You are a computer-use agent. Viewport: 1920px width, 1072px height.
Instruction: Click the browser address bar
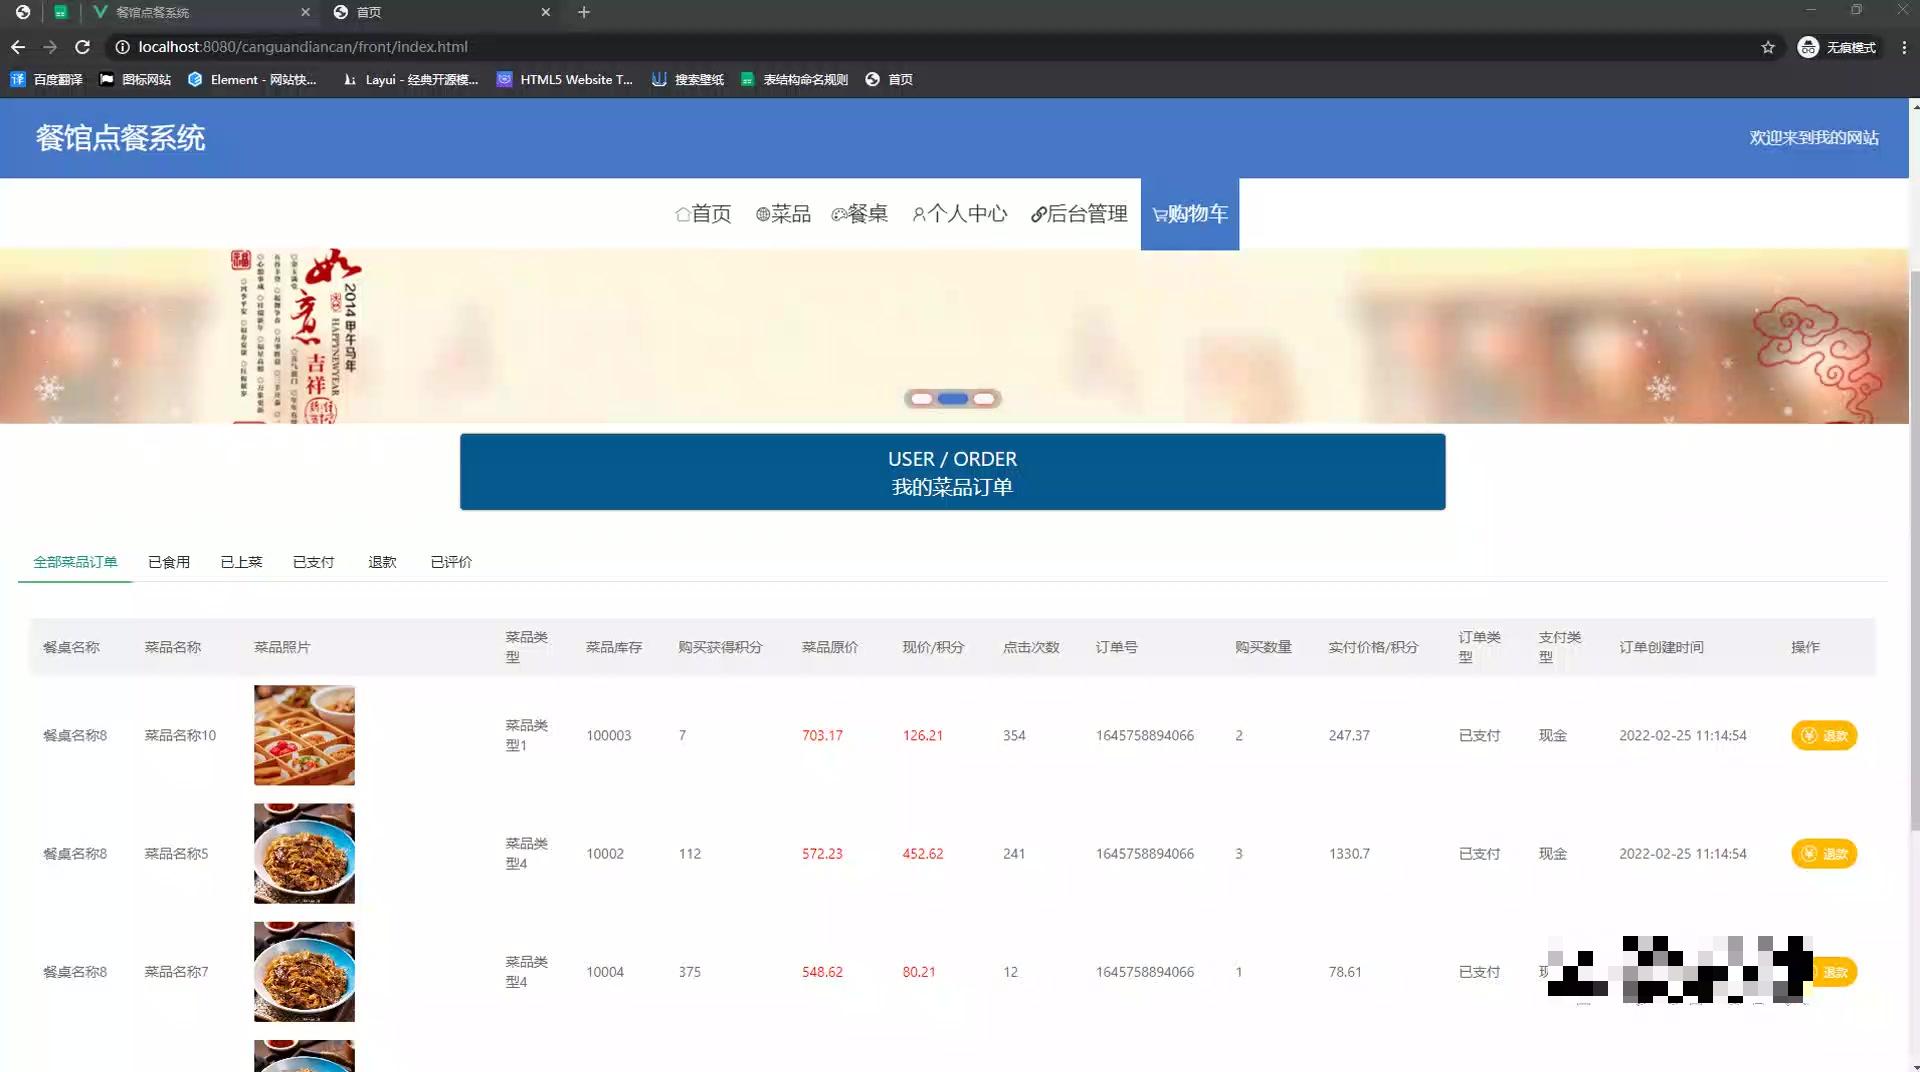click(x=400, y=46)
